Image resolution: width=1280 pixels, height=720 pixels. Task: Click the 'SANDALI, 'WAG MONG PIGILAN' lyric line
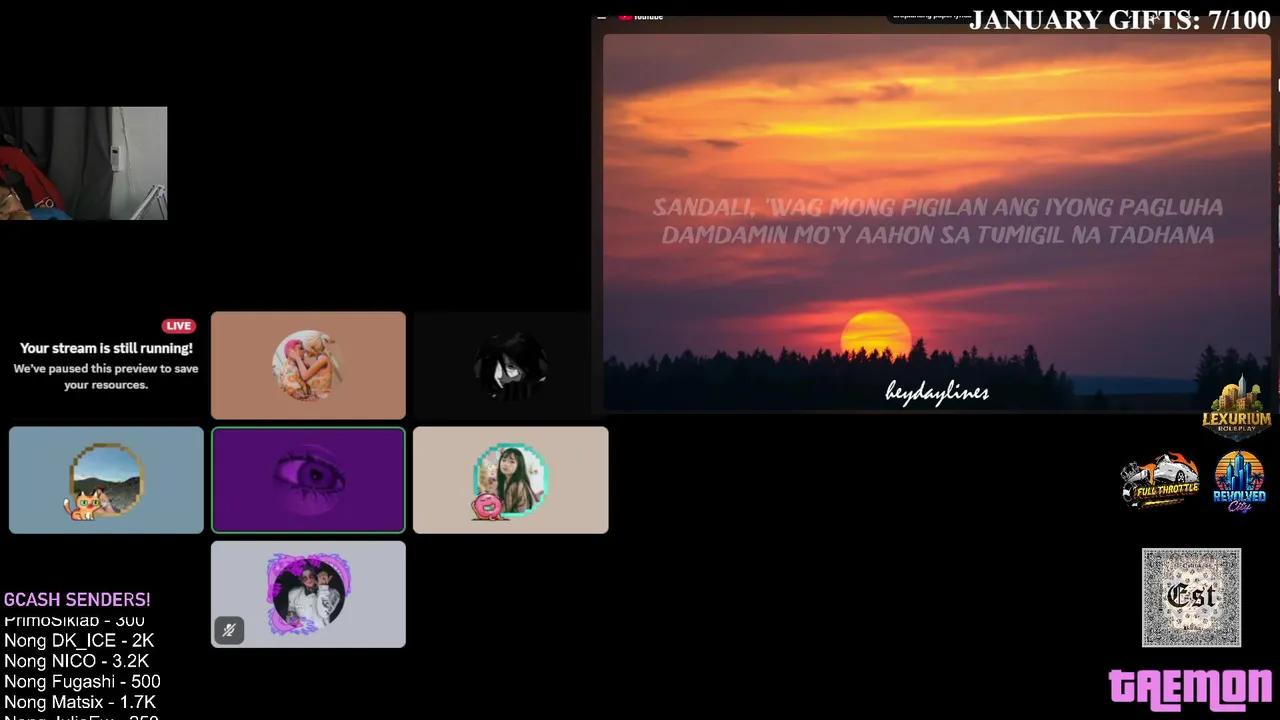pyautogui.click(x=938, y=207)
